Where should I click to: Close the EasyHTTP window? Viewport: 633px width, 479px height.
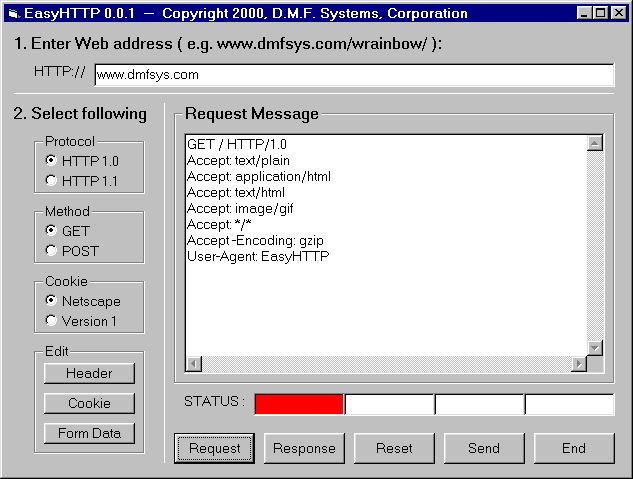pos(618,13)
